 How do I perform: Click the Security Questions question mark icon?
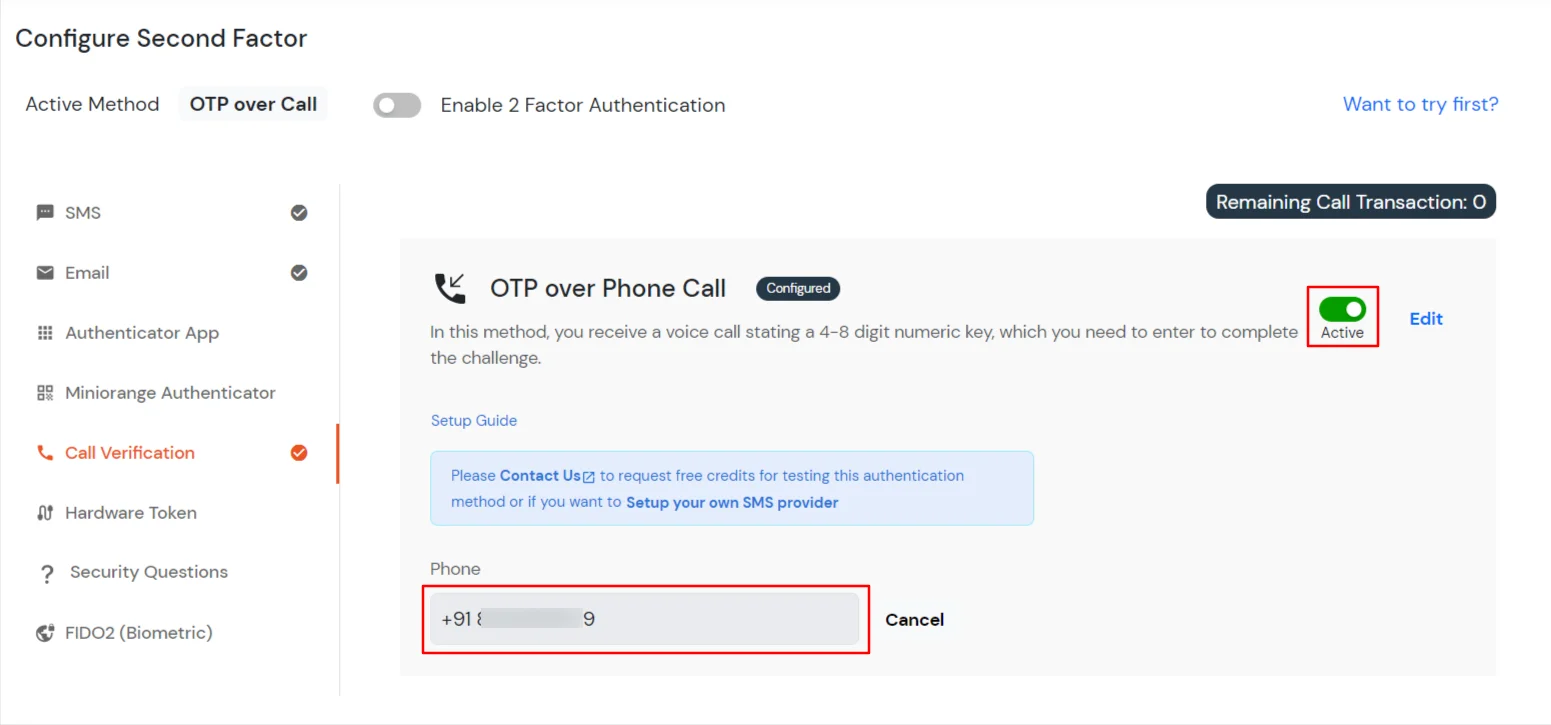pos(46,571)
